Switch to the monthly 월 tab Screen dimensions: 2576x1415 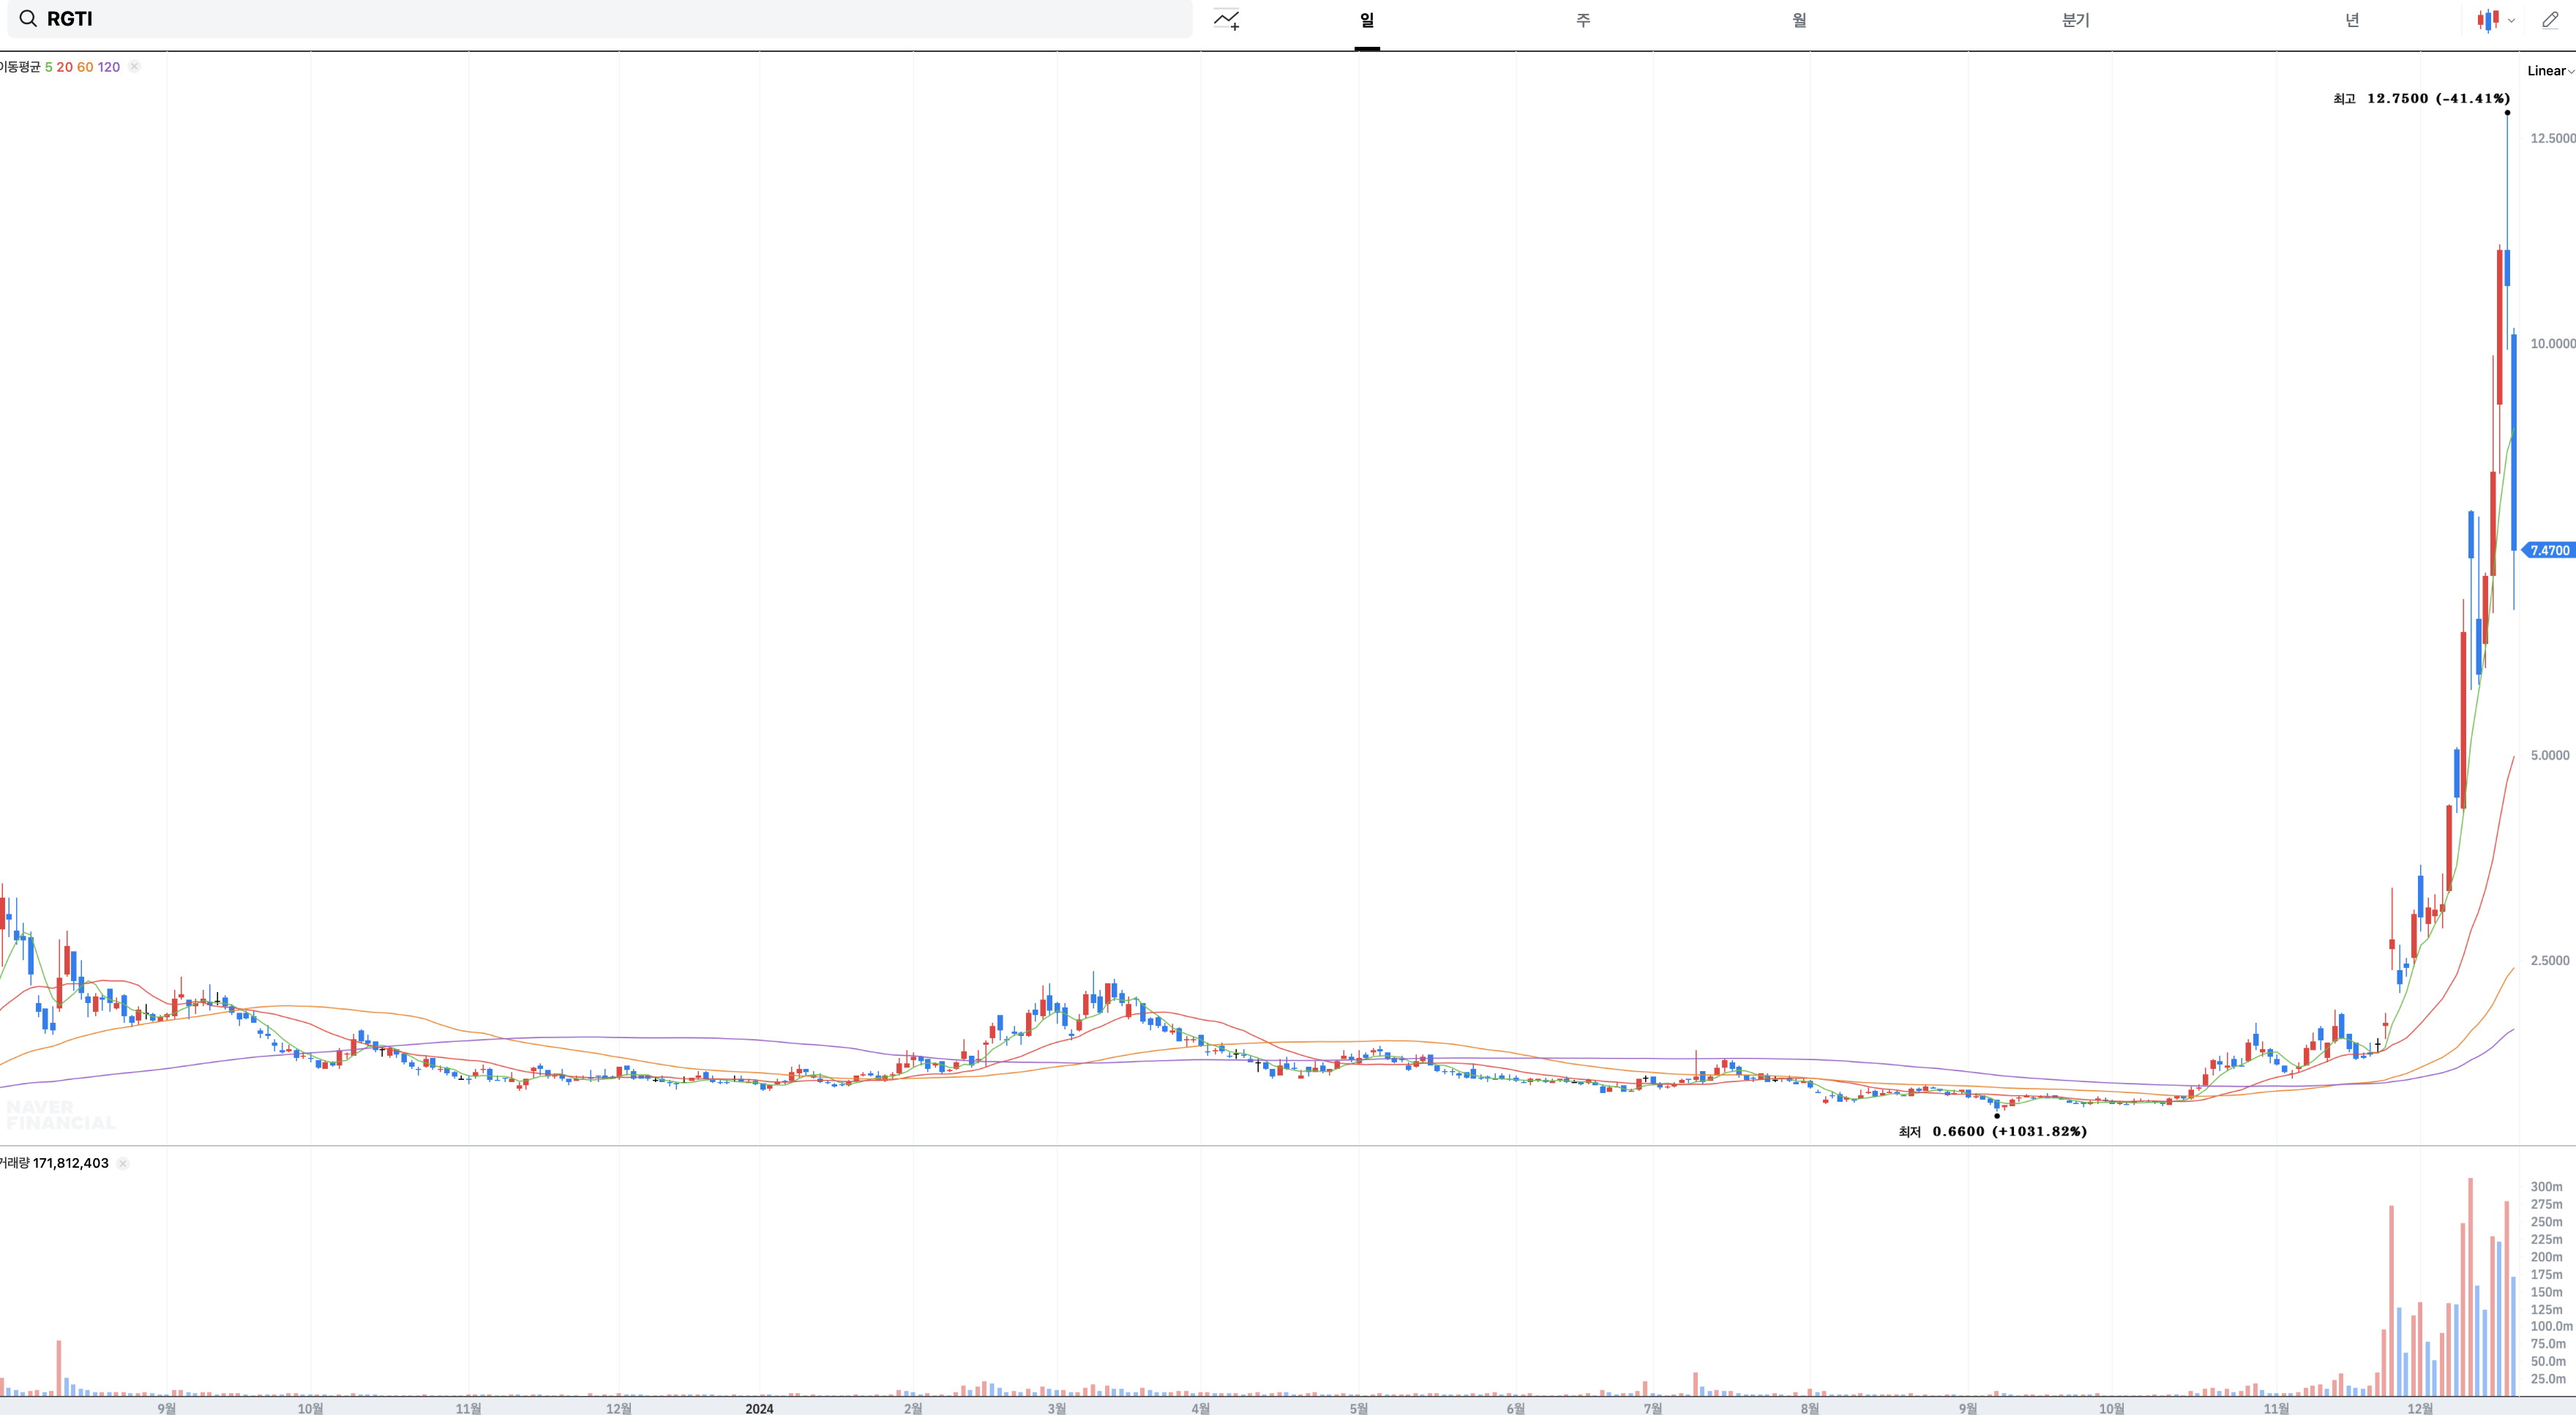1798,20
